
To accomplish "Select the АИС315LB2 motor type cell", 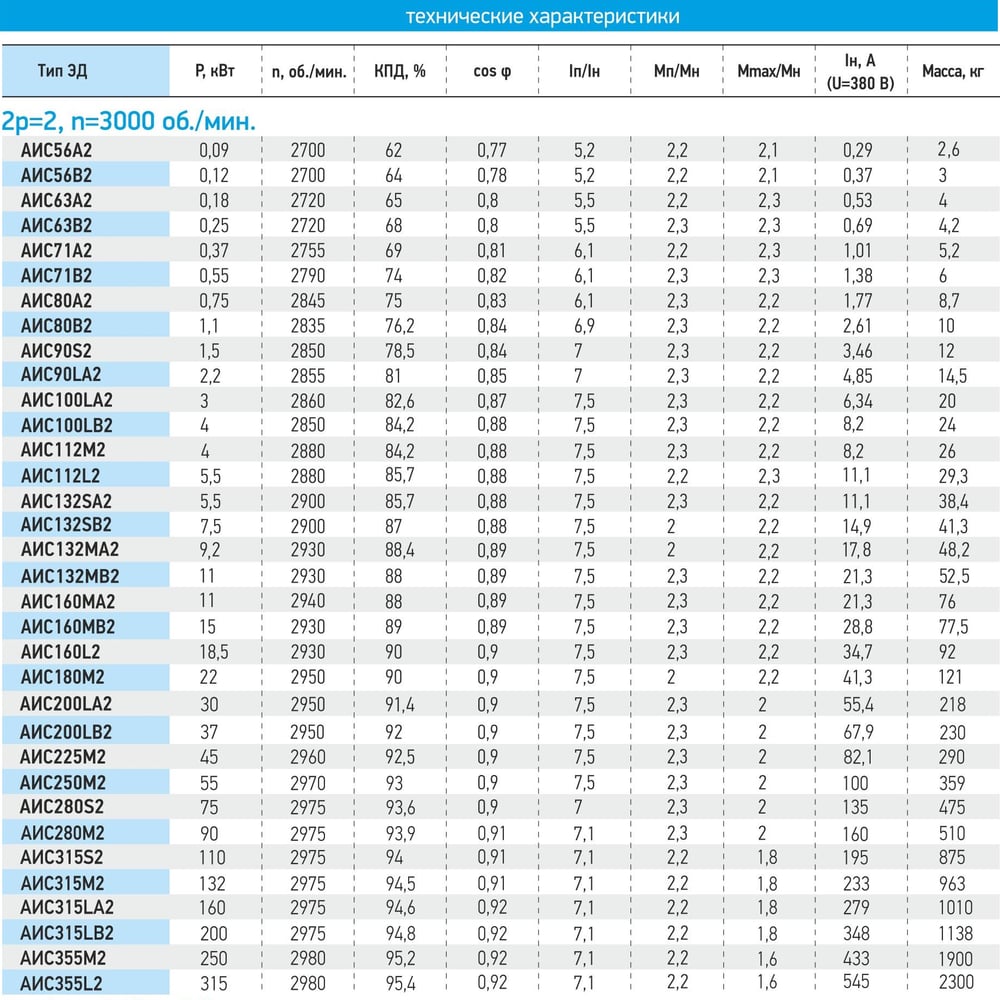I will [67, 933].
